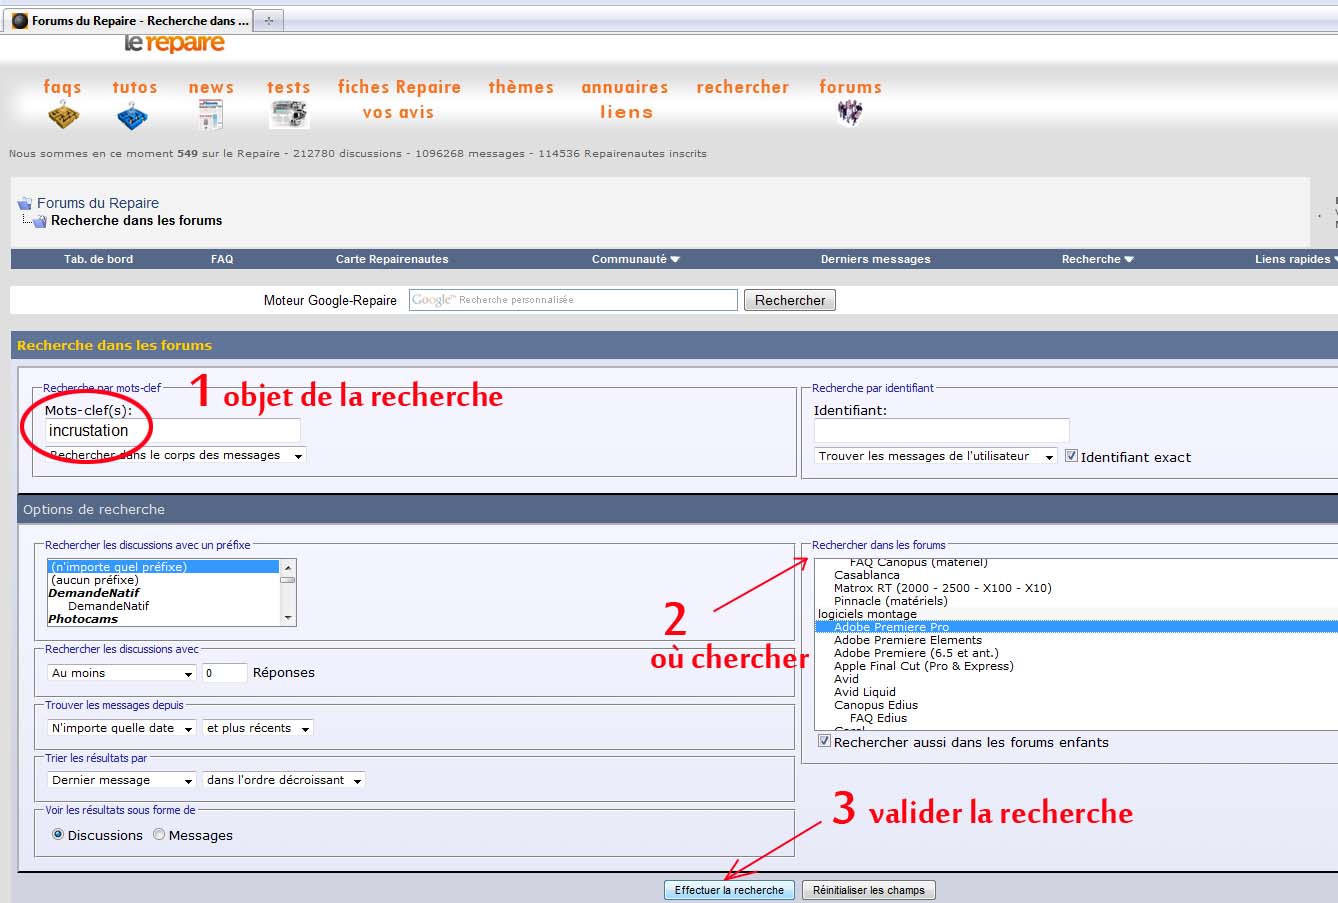This screenshot has height=903, width=1338.
Task: Switch to the Forums du Repaire browser tab
Action: point(130,20)
